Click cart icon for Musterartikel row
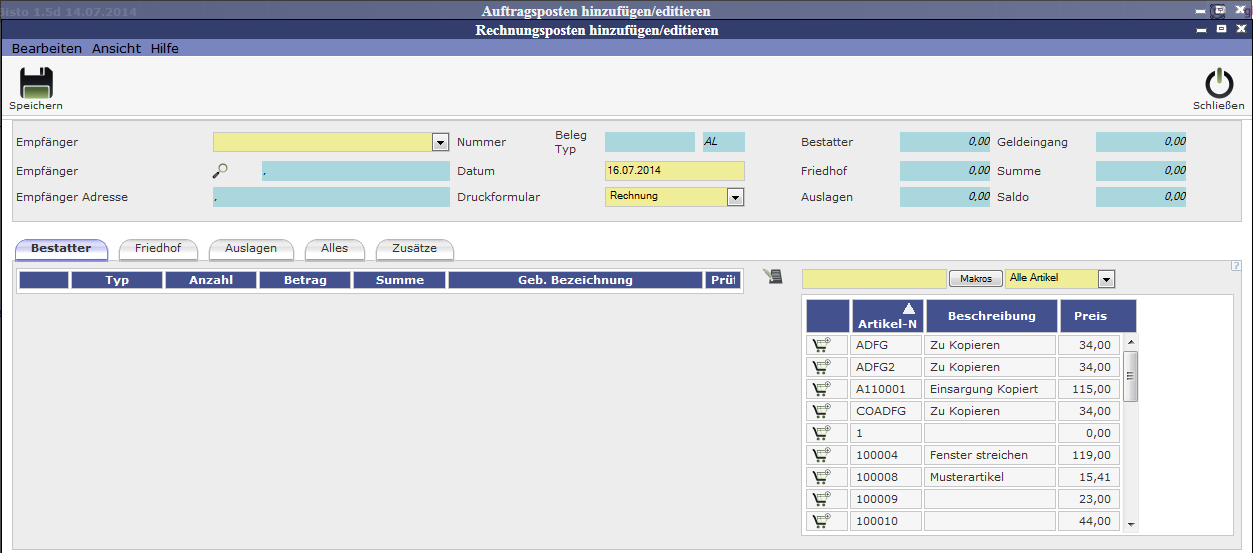The height and width of the screenshot is (553, 1253). tap(821, 477)
